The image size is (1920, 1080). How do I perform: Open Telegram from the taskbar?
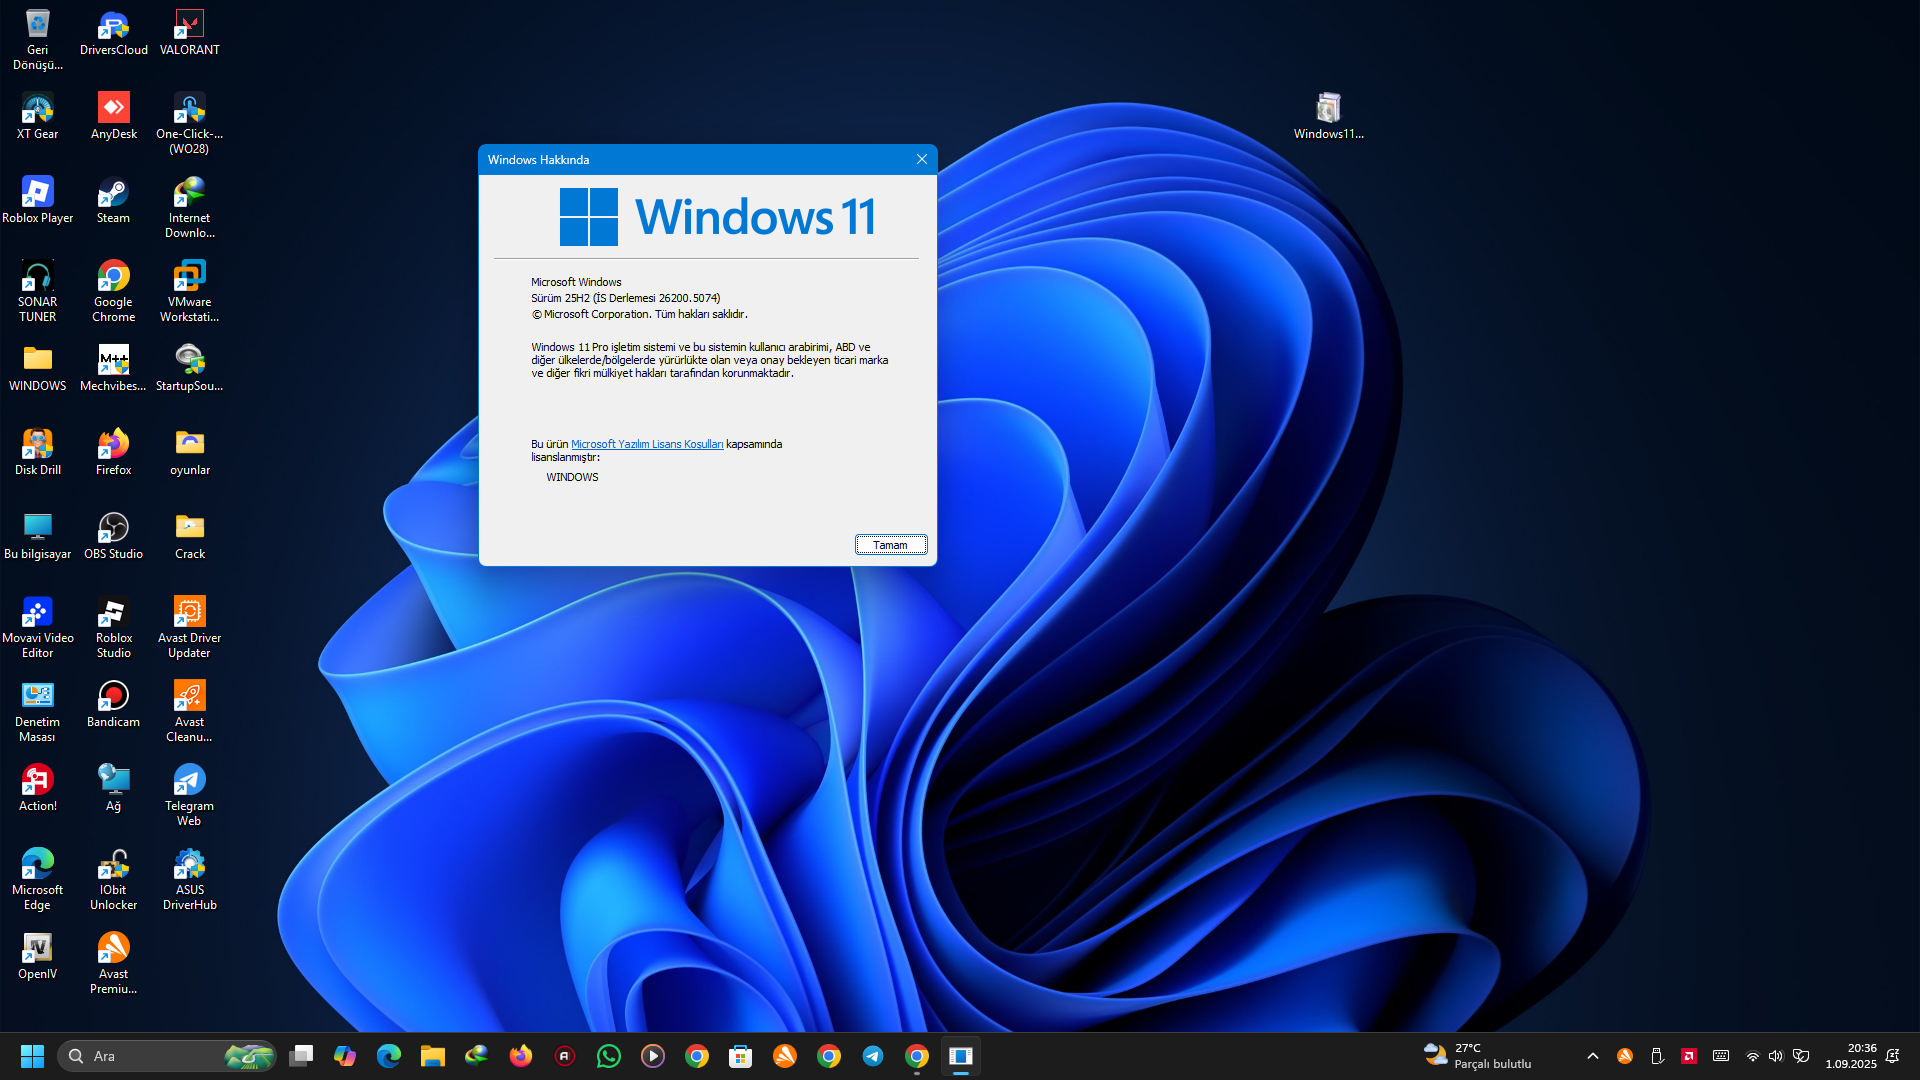tap(873, 1056)
